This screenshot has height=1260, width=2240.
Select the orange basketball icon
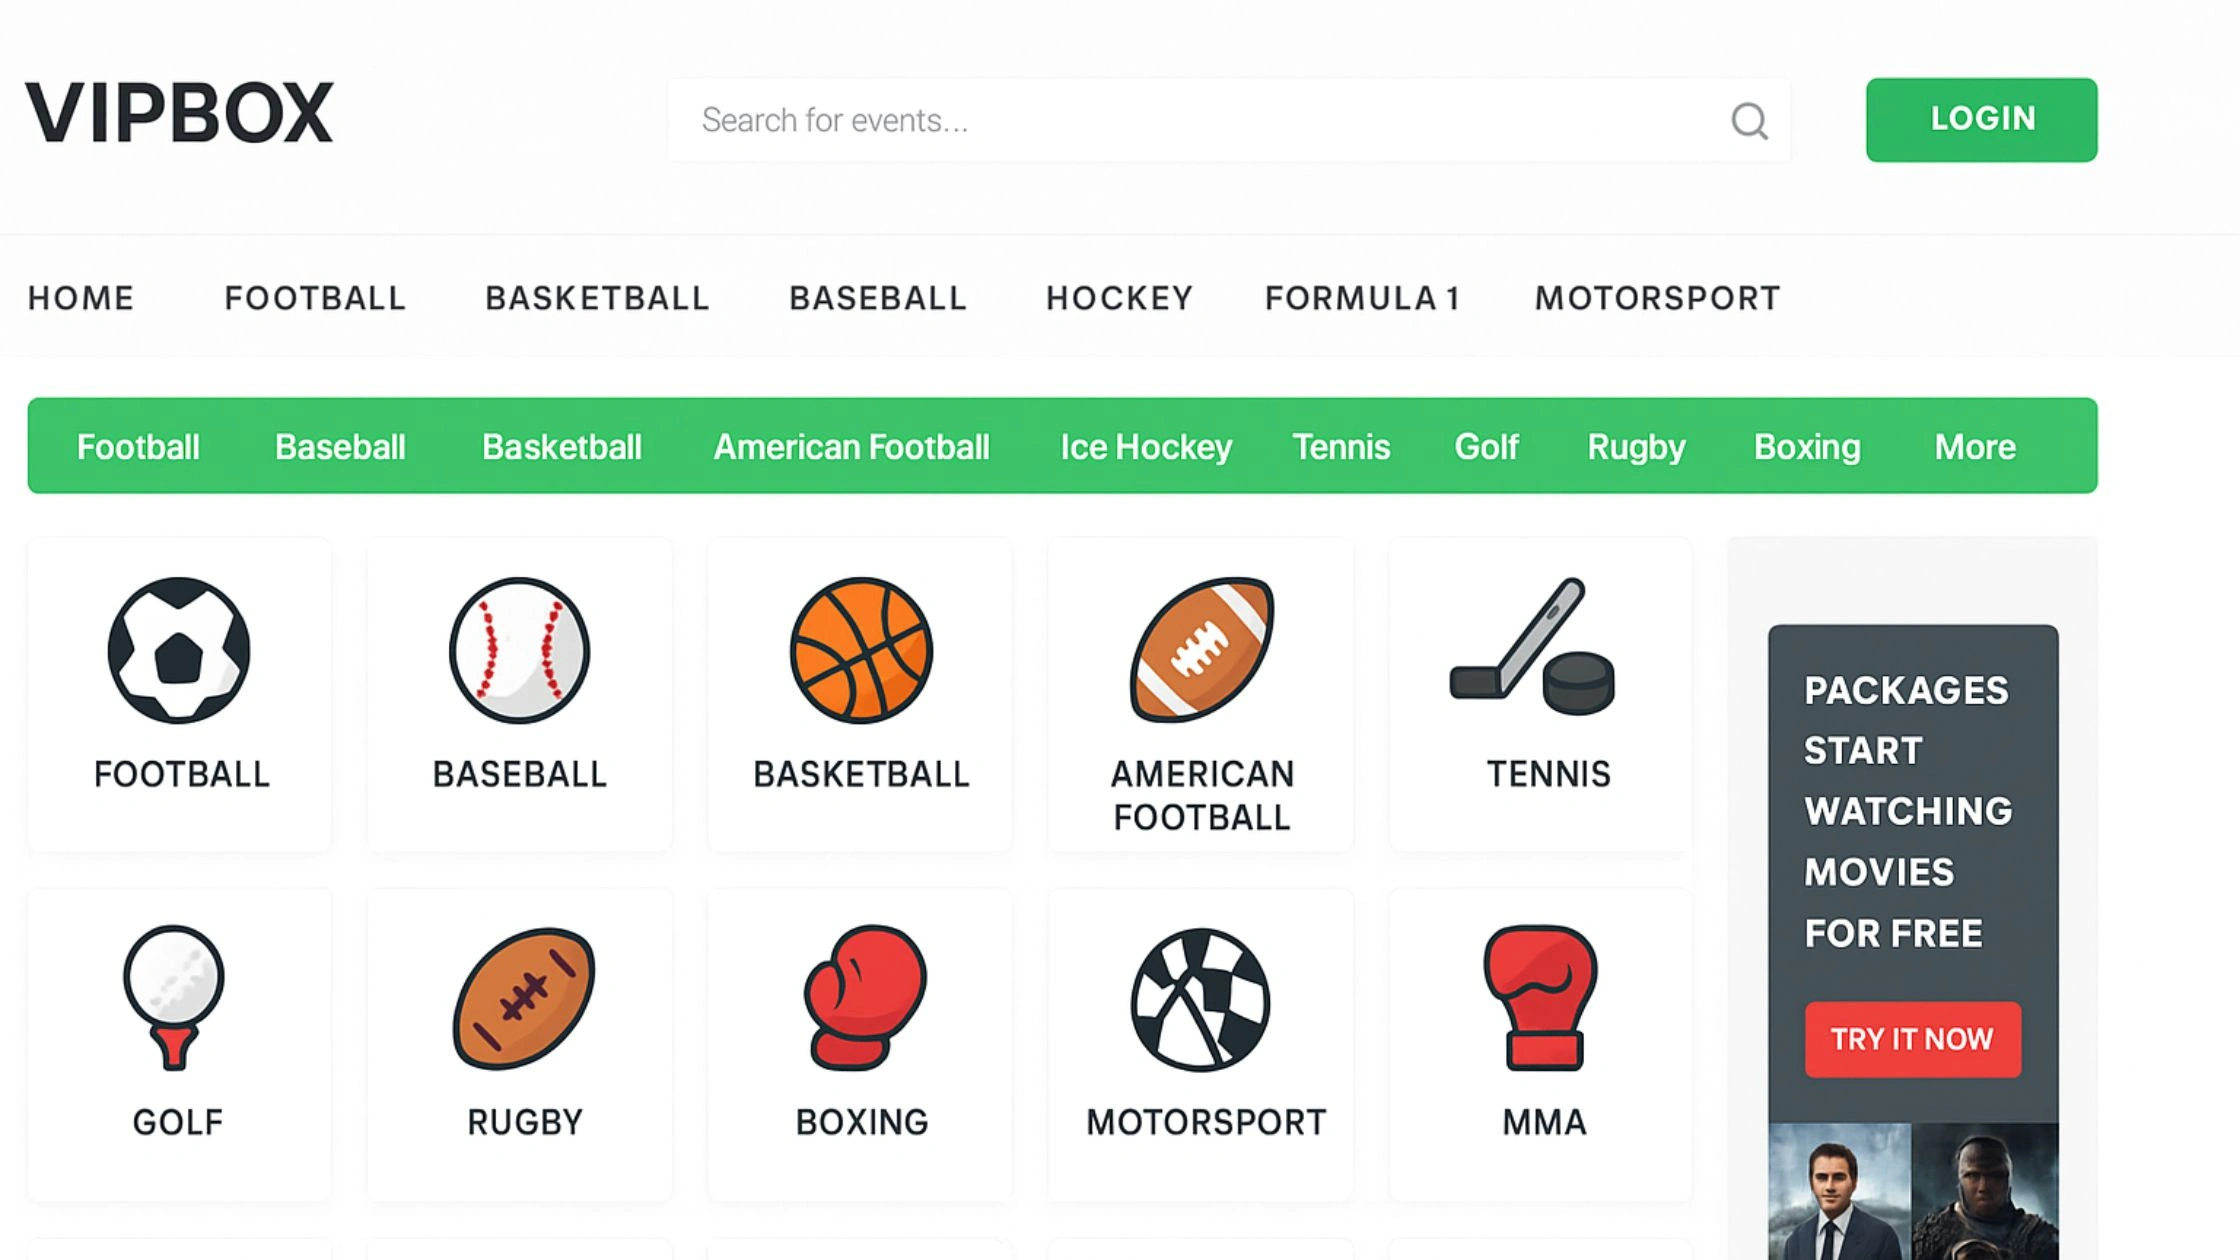tap(861, 650)
